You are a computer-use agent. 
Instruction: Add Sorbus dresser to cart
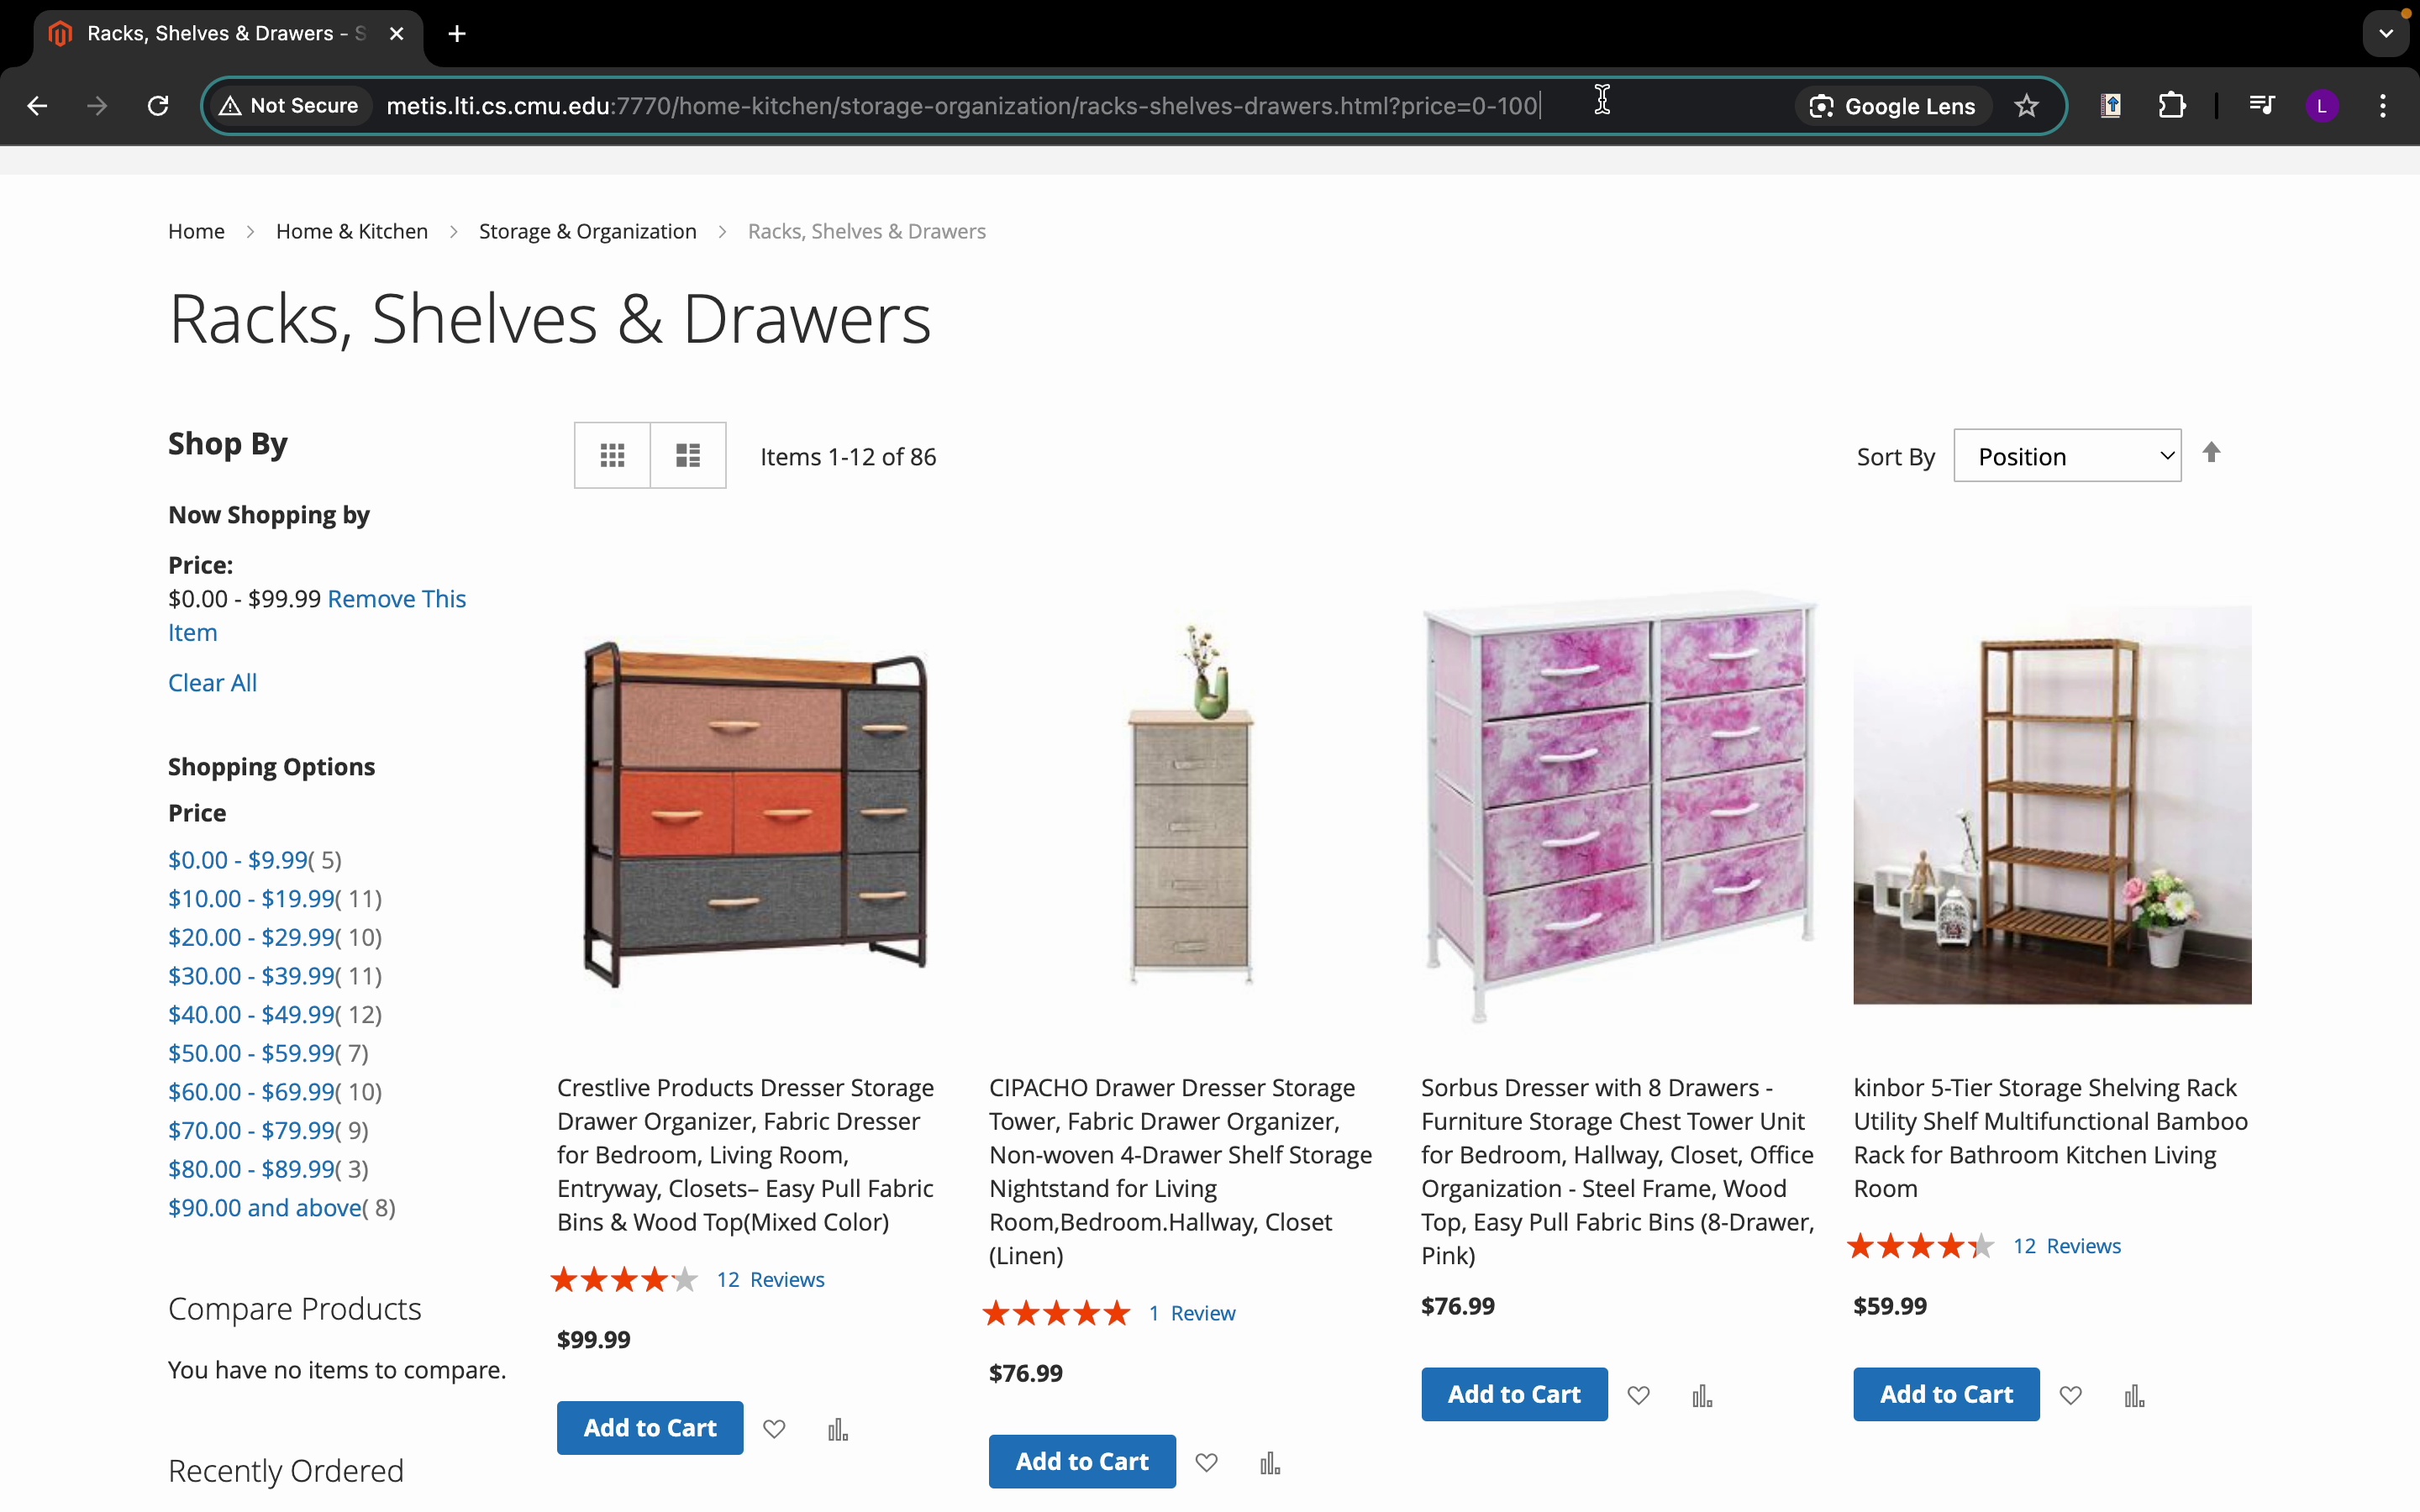[1514, 1394]
